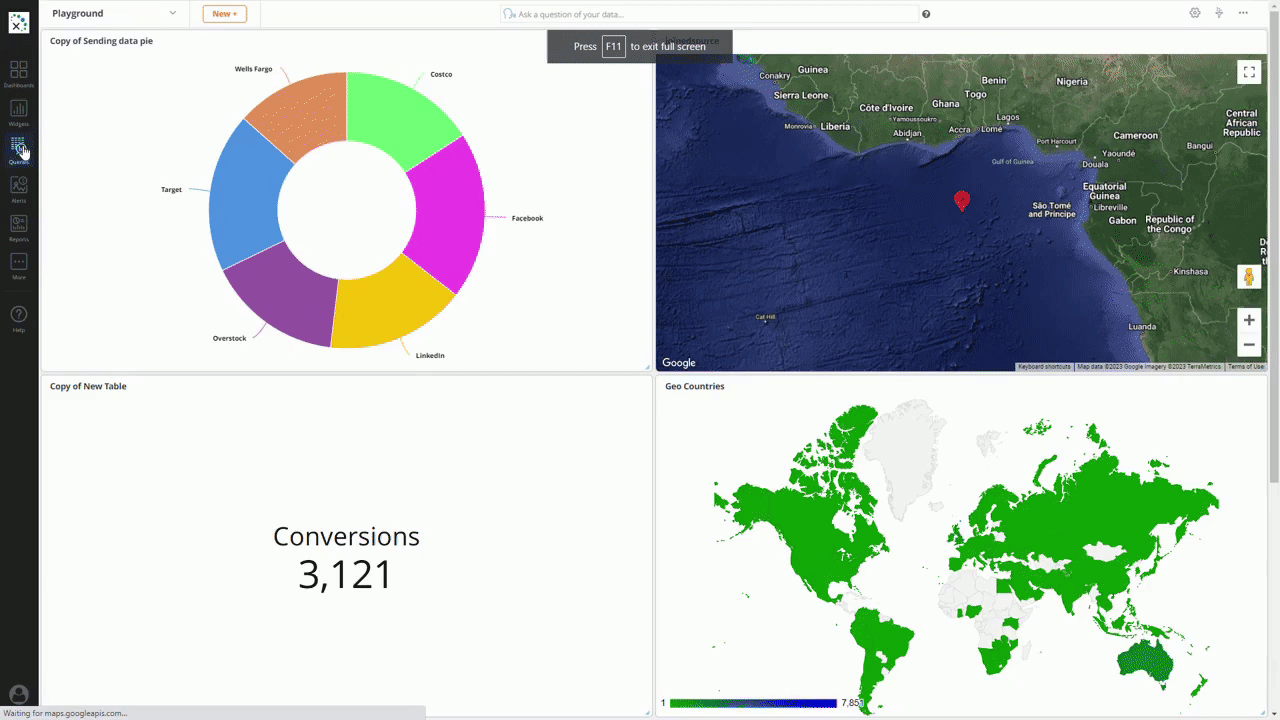Click the Help icon at the sidebar bottom
This screenshot has height=720, width=1280.
(19, 314)
